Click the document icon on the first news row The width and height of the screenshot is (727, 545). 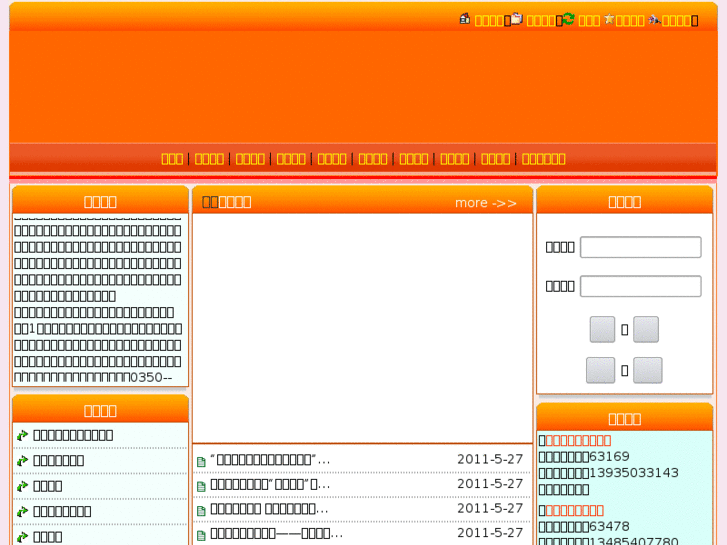point(201,462)
